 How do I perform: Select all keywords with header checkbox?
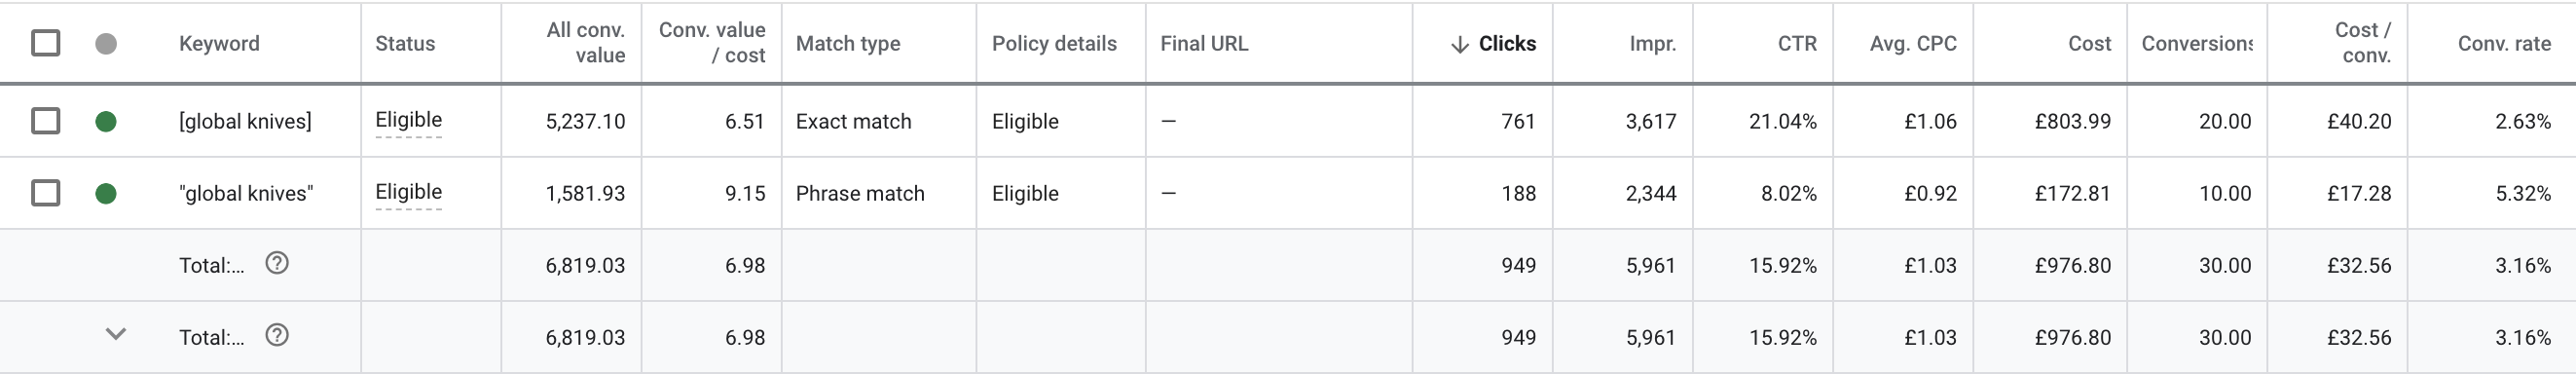tap(45, 43)
